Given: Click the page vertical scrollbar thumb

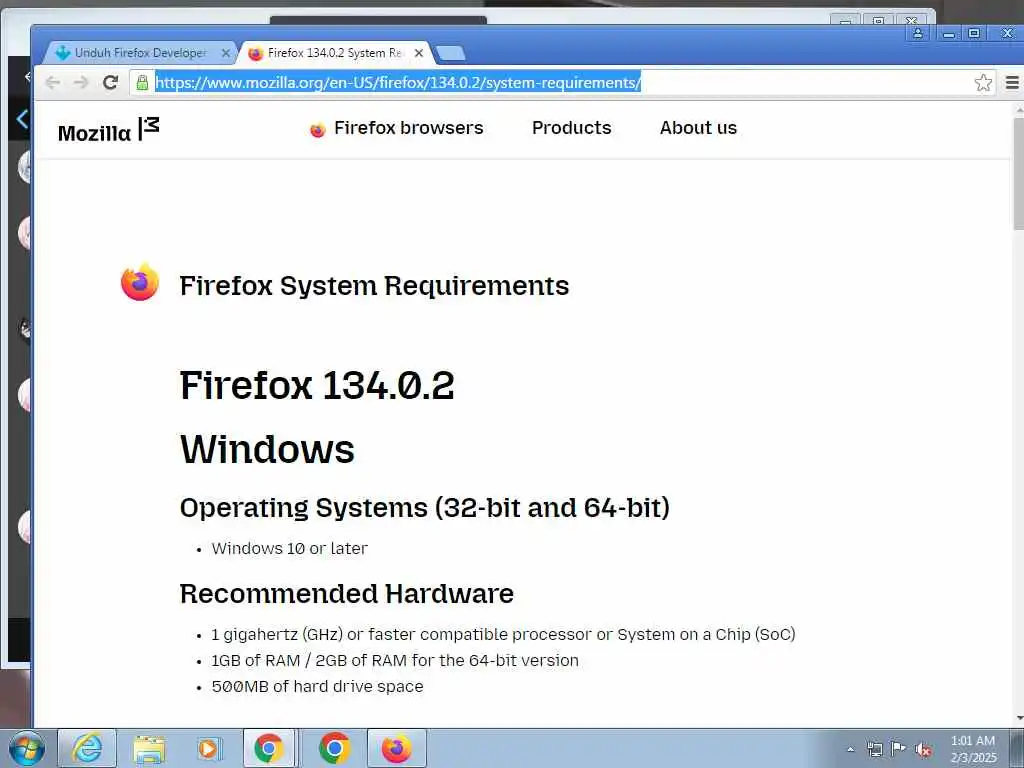Looking at the screenshot, I should [1018, 174].
